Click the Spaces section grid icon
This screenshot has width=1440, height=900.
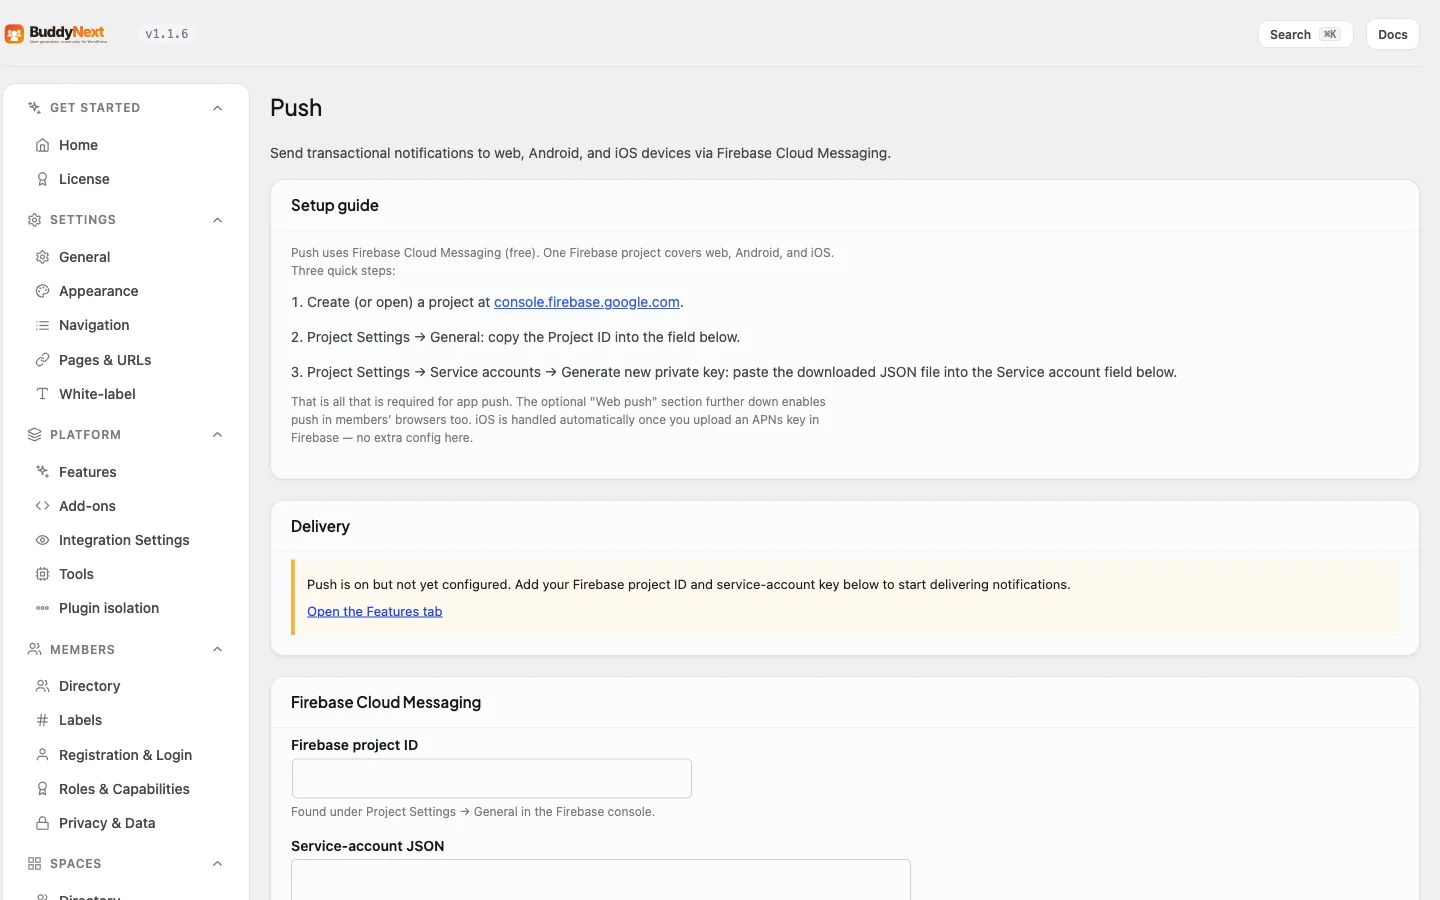pos(34,864)
